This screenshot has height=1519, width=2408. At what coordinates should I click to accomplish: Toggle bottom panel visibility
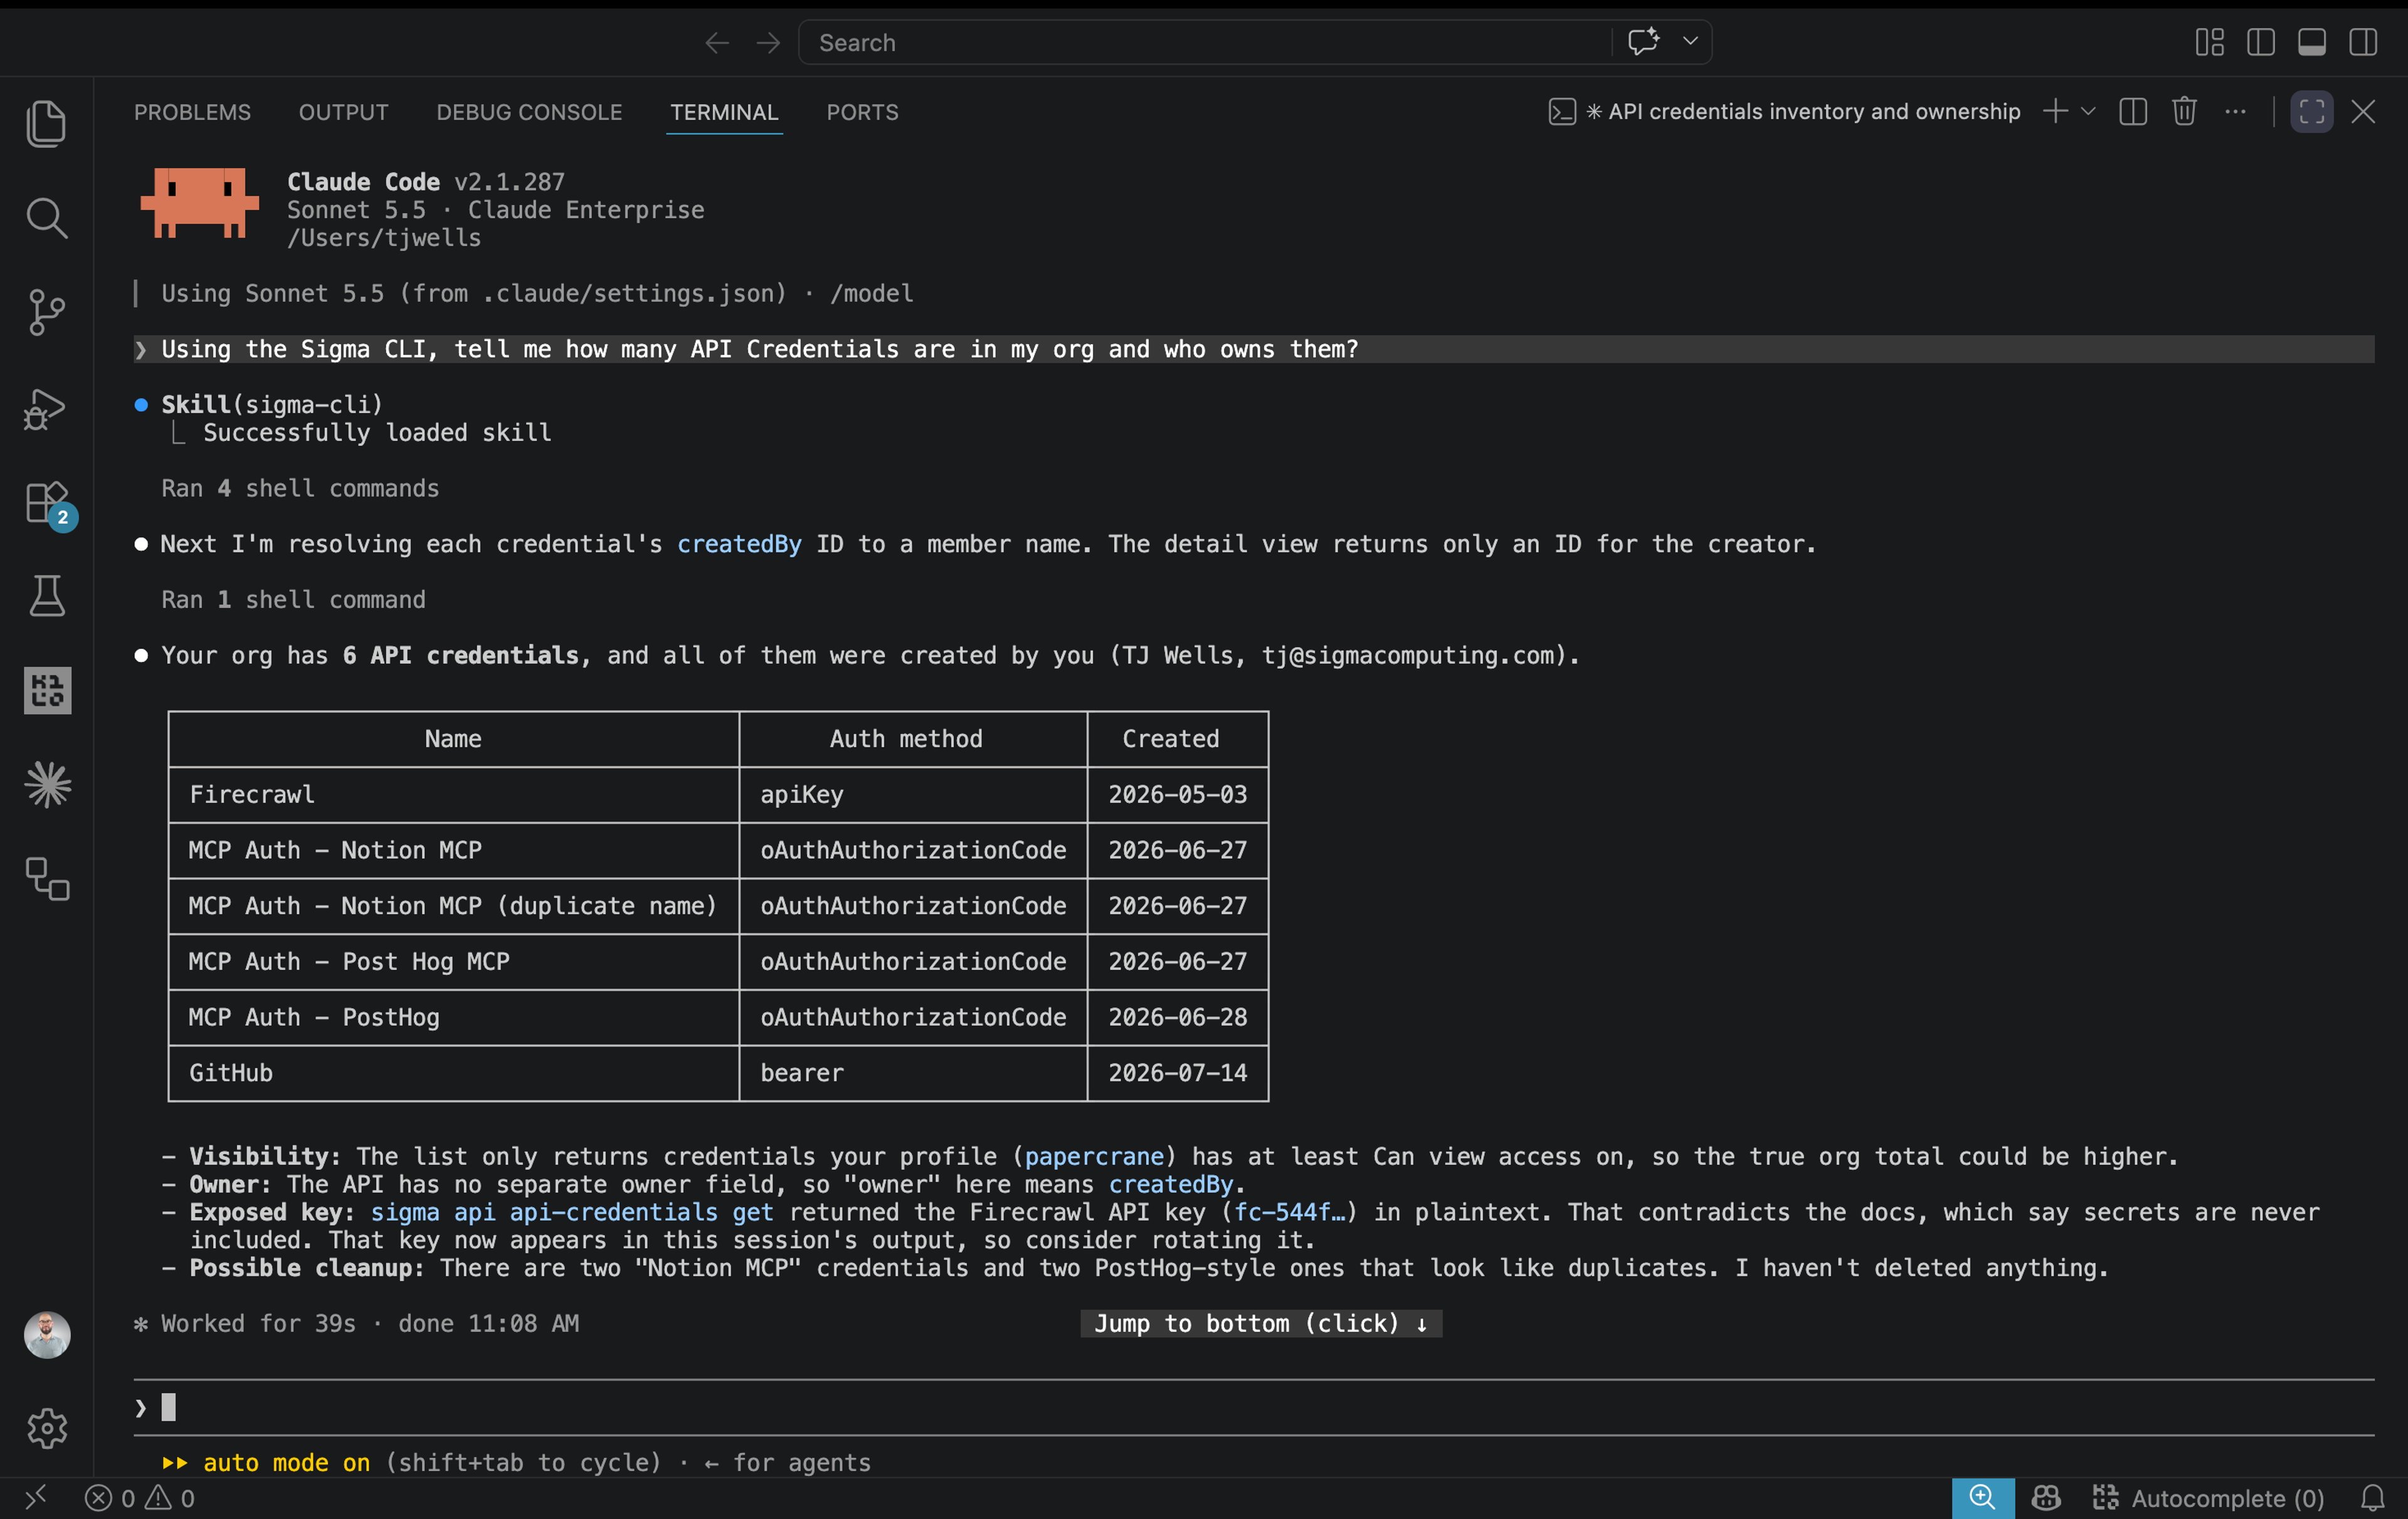pos(2311,42)
